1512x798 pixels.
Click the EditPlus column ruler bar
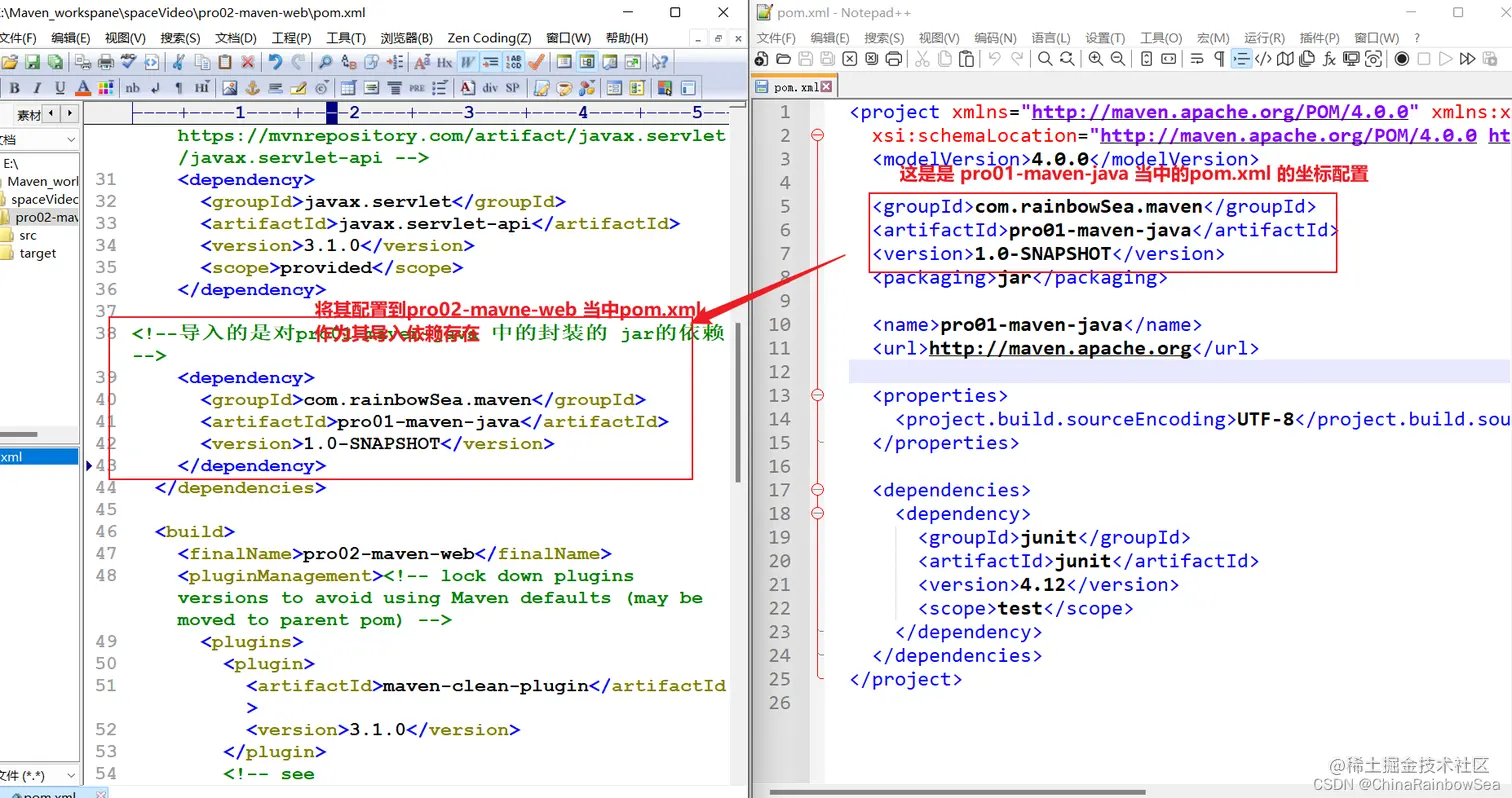click(430, 113)
